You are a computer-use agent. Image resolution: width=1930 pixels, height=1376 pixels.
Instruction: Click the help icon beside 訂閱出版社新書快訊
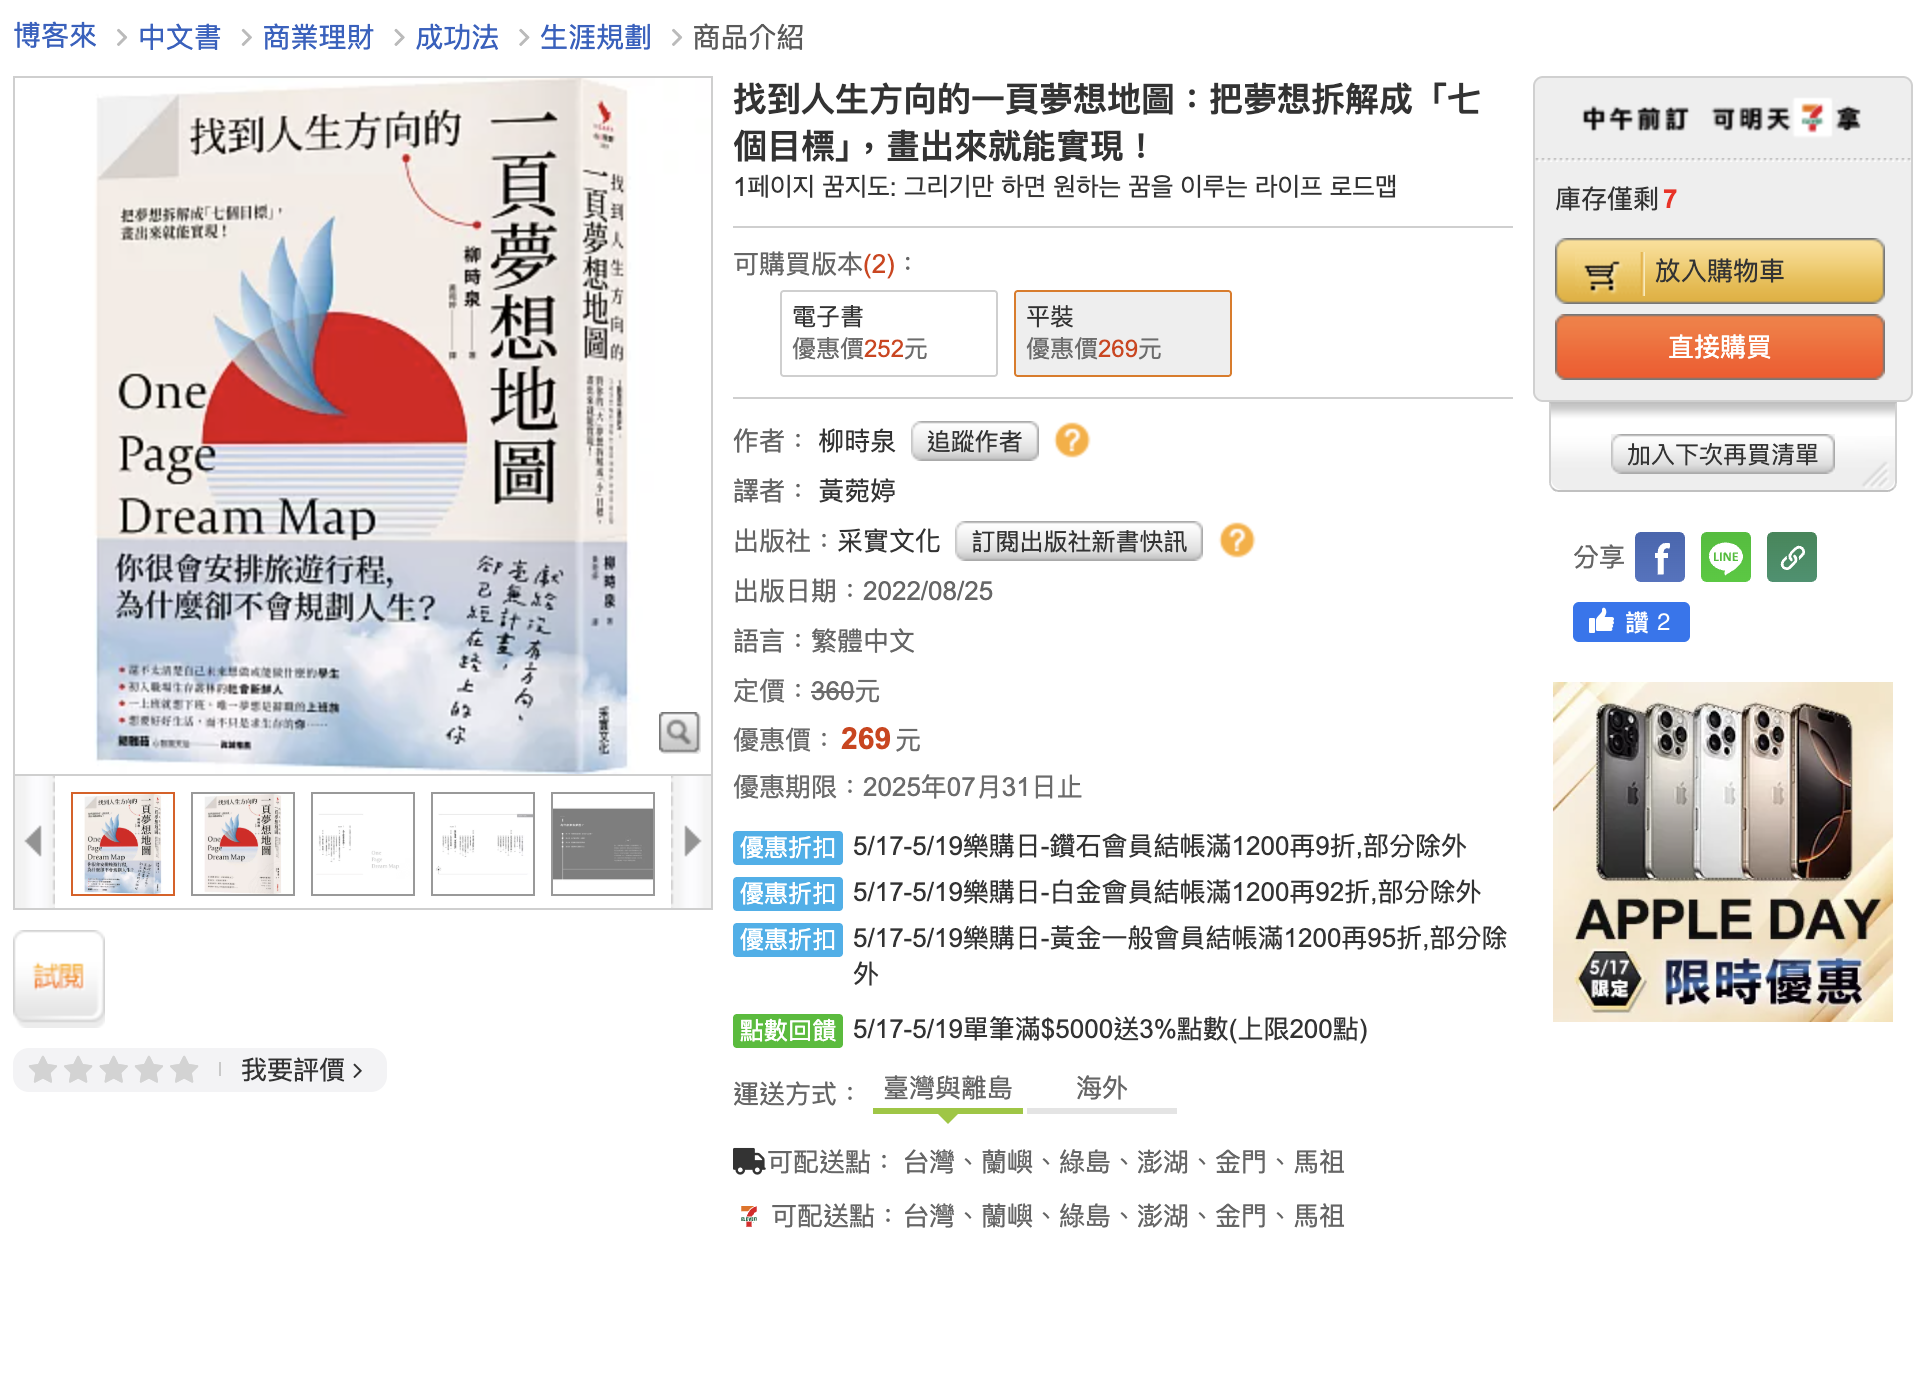click(1236, 541)
